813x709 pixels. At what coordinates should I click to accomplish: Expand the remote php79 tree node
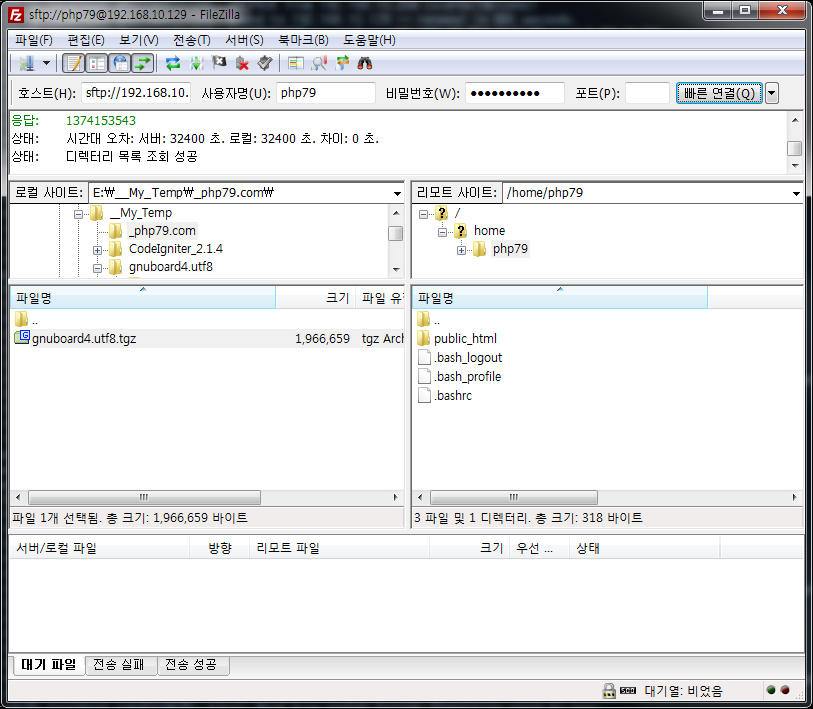(461, 250)
